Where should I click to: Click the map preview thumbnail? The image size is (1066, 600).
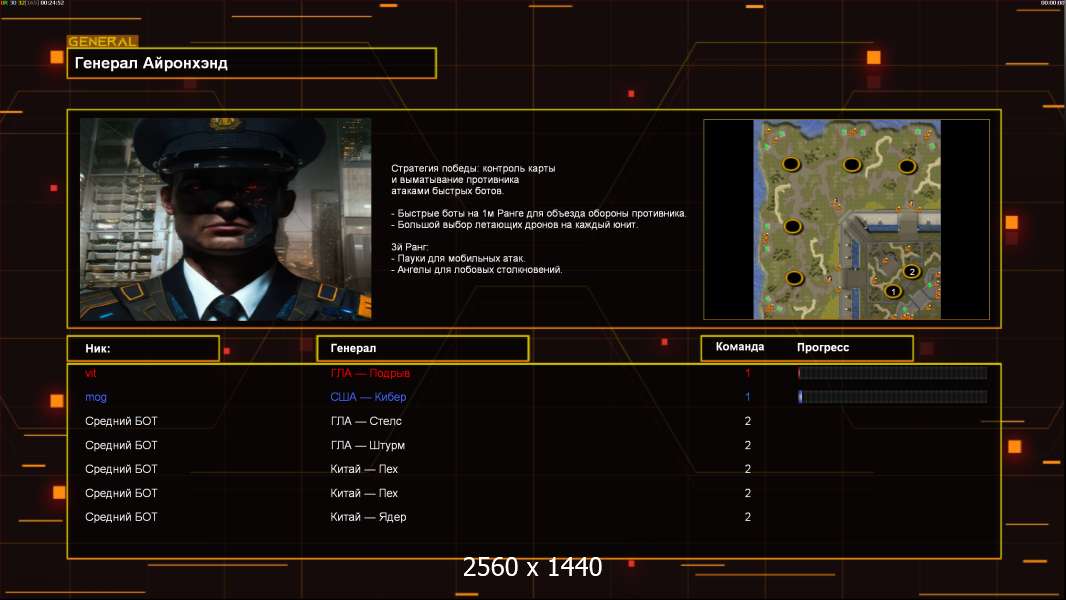tap(846, 219)
